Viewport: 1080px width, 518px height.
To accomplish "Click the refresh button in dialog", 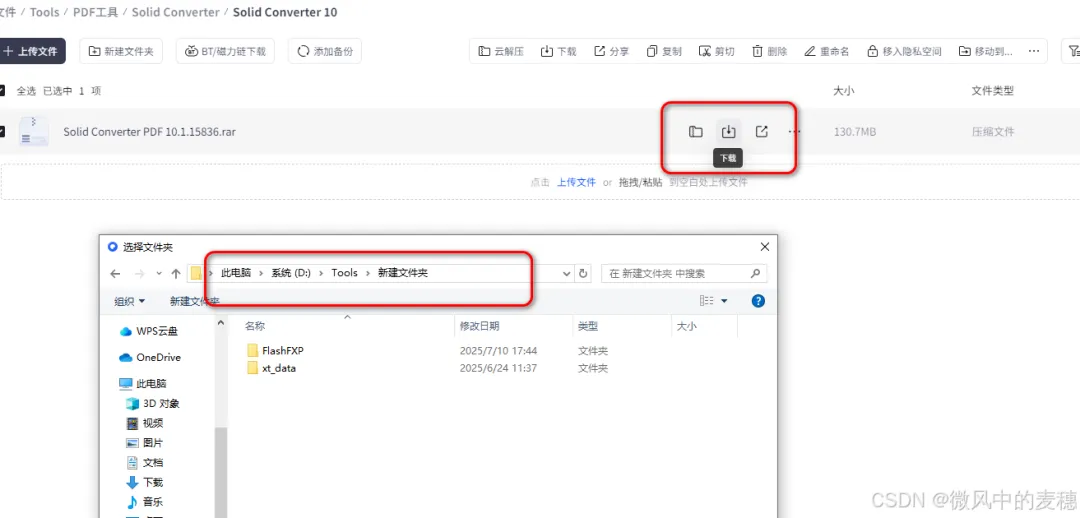I will pyautogui.click(x=583, y=273).
